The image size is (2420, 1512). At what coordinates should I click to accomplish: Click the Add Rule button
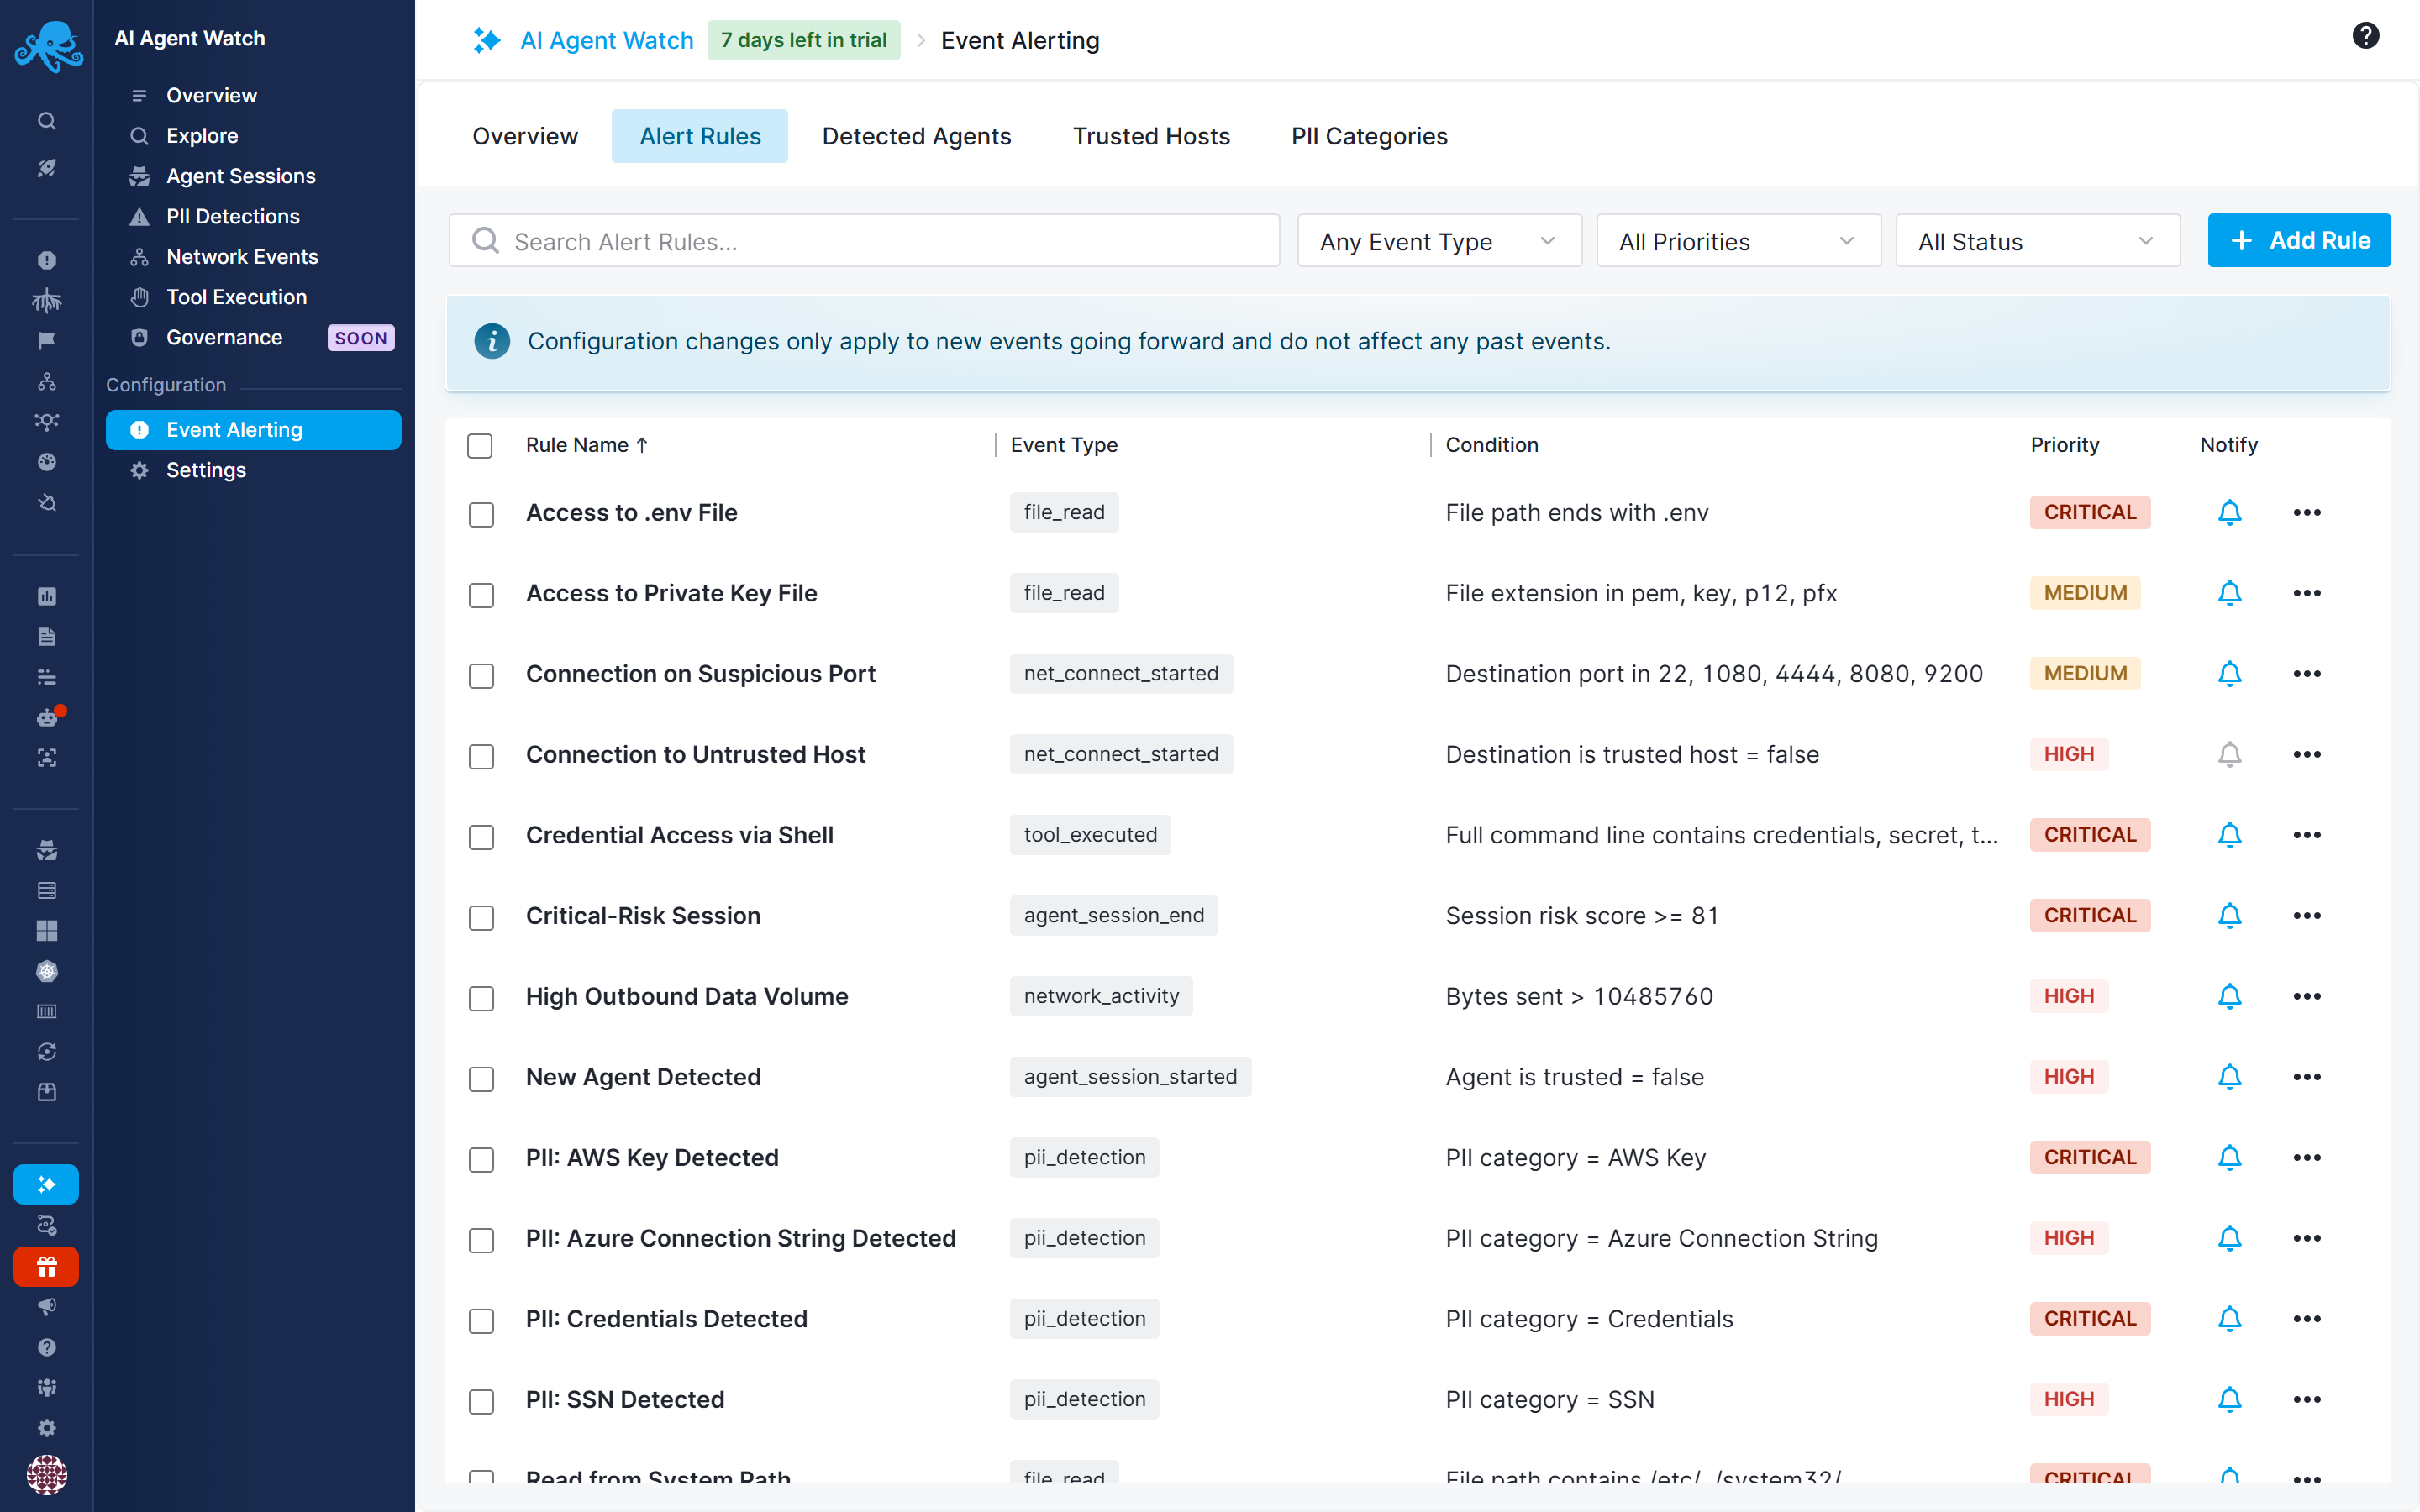2298,240
